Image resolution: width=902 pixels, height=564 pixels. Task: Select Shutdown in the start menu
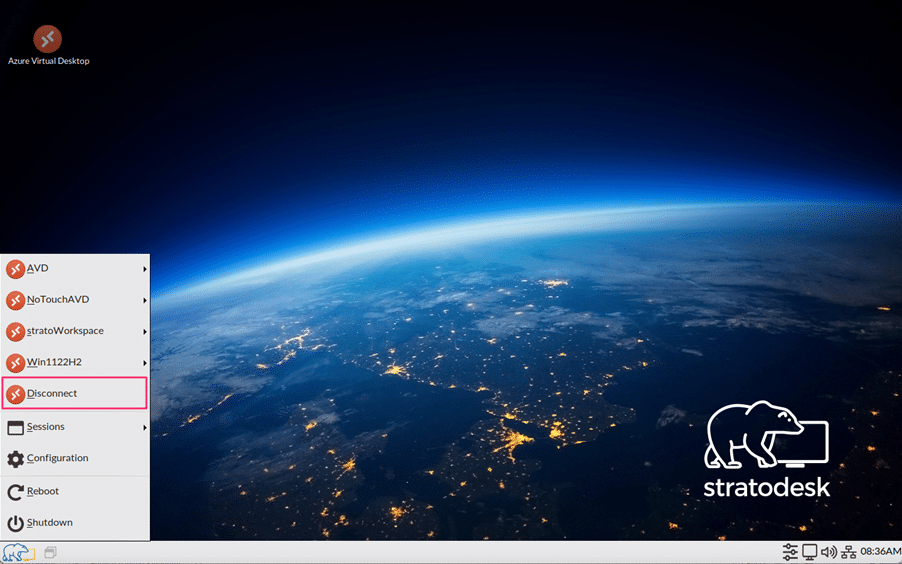(x=75, y=523)
